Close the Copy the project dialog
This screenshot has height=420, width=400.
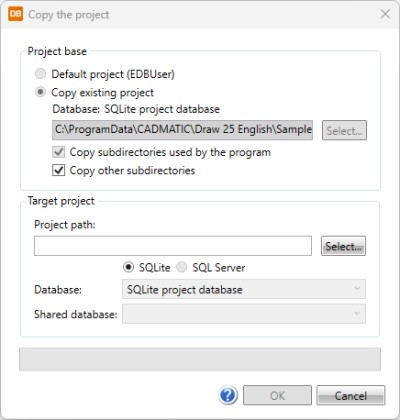(x=385, y=14)
